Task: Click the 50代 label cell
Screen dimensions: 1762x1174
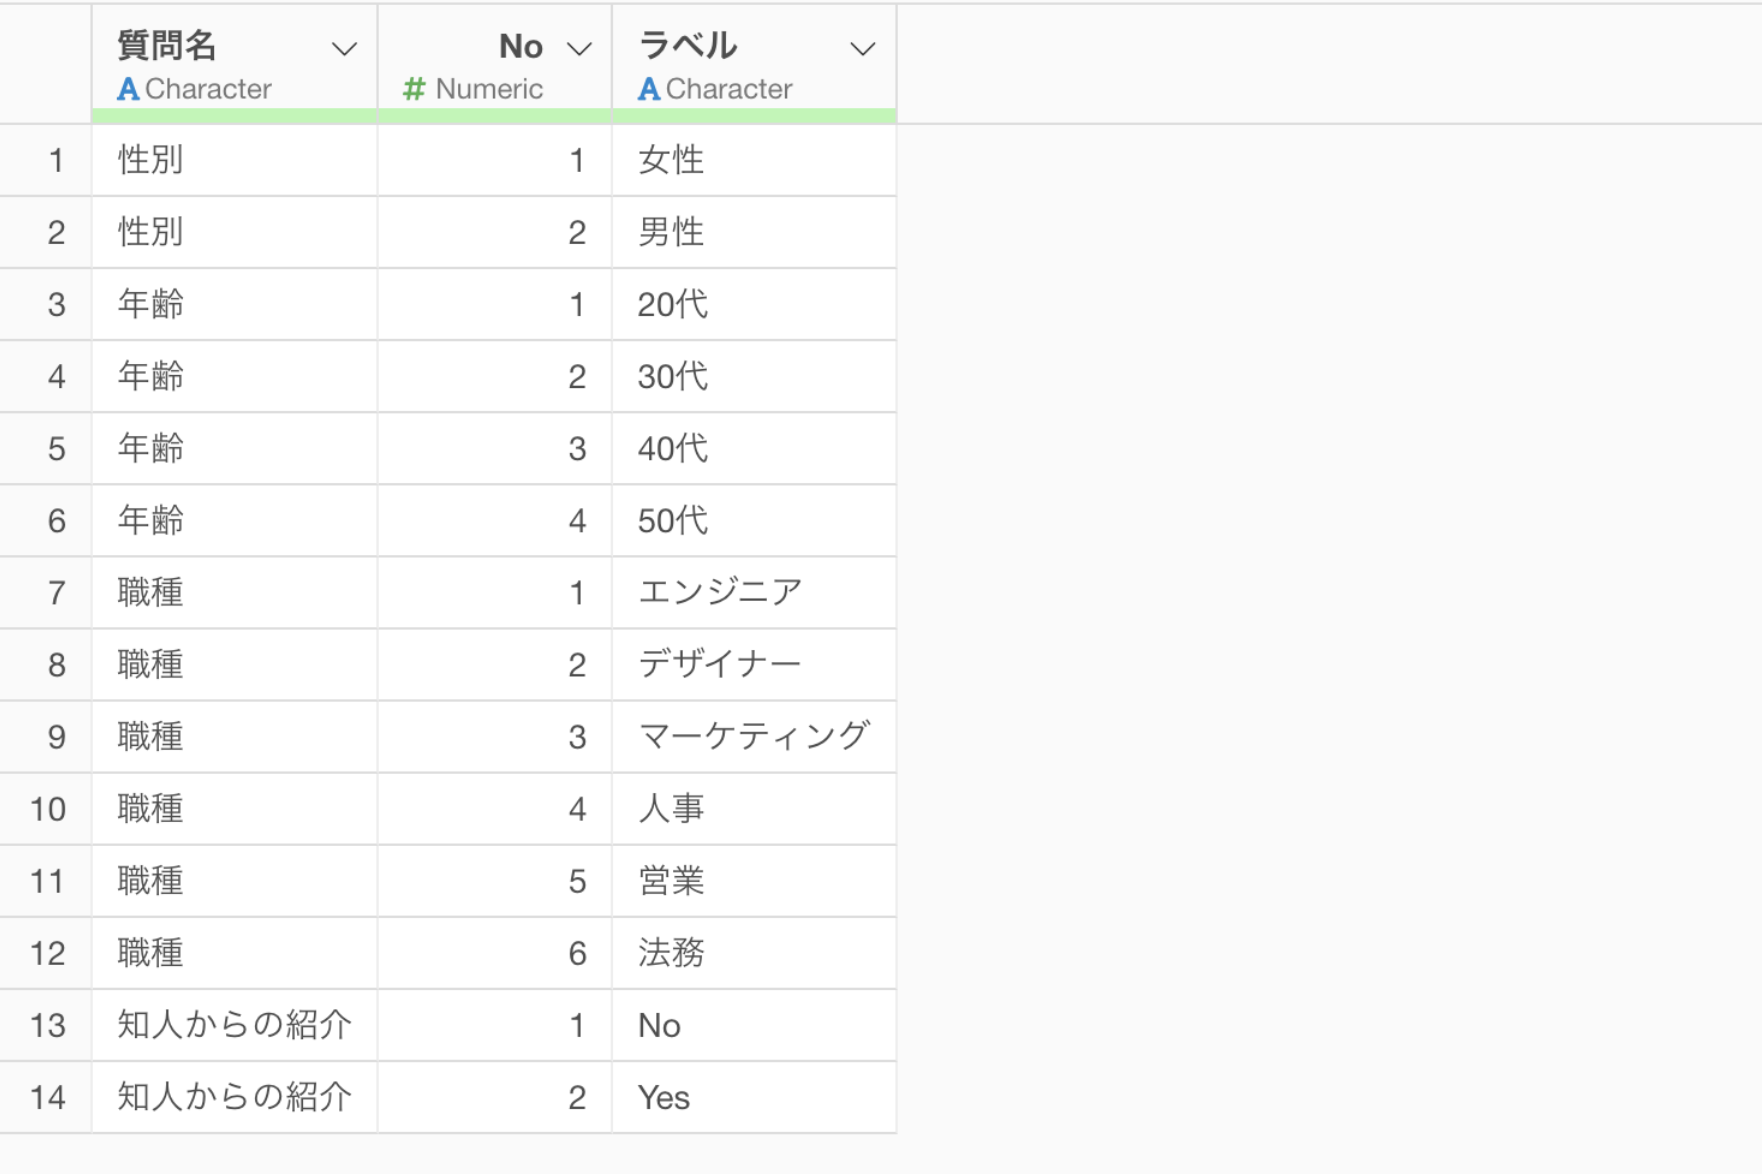Action: coord(673,521)
